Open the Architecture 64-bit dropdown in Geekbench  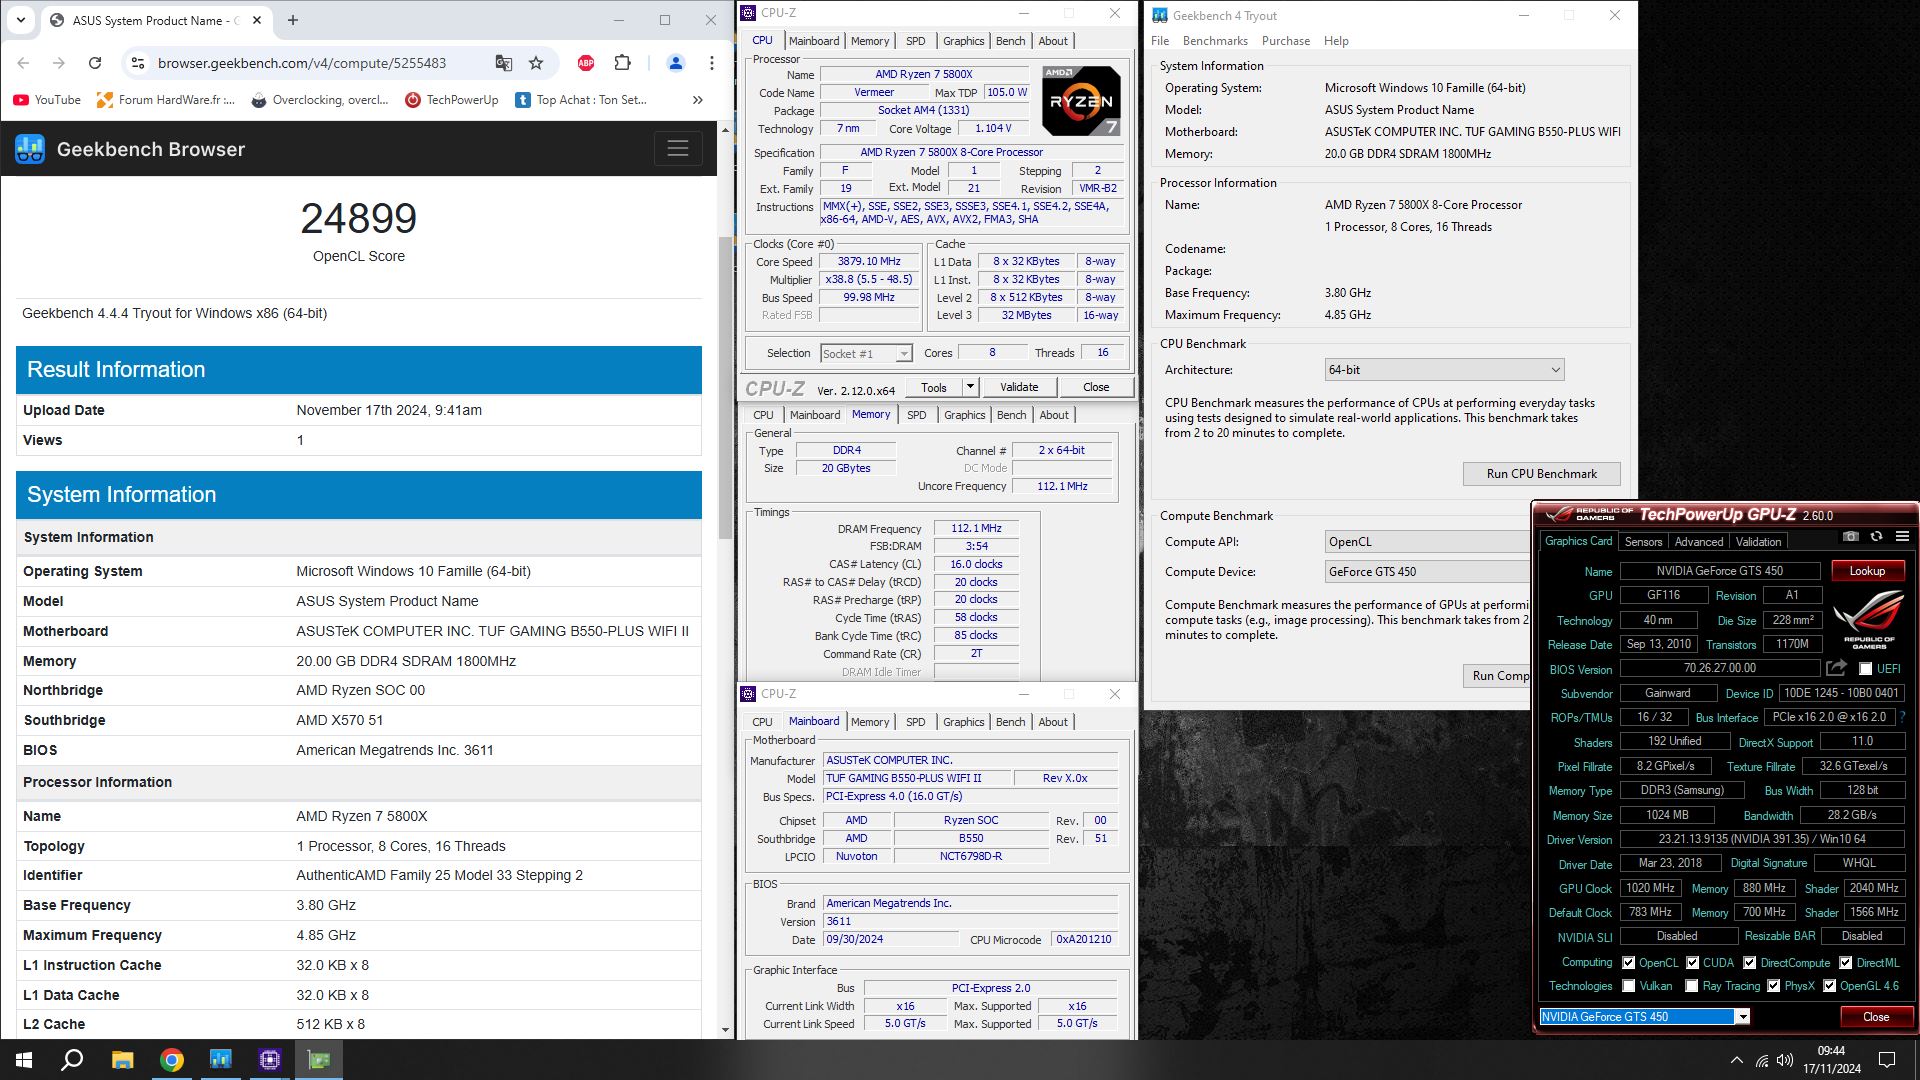click(1444, 370)
